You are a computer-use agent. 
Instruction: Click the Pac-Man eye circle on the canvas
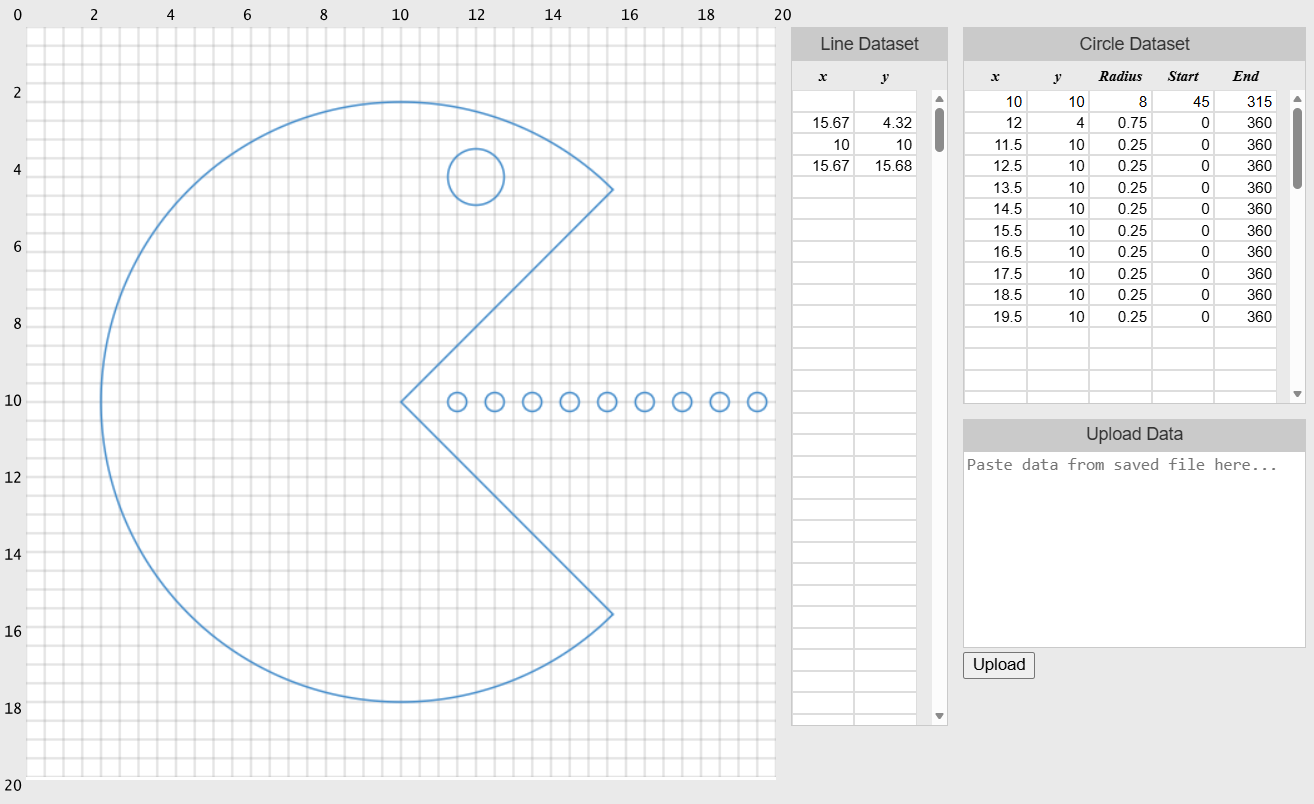475,177
